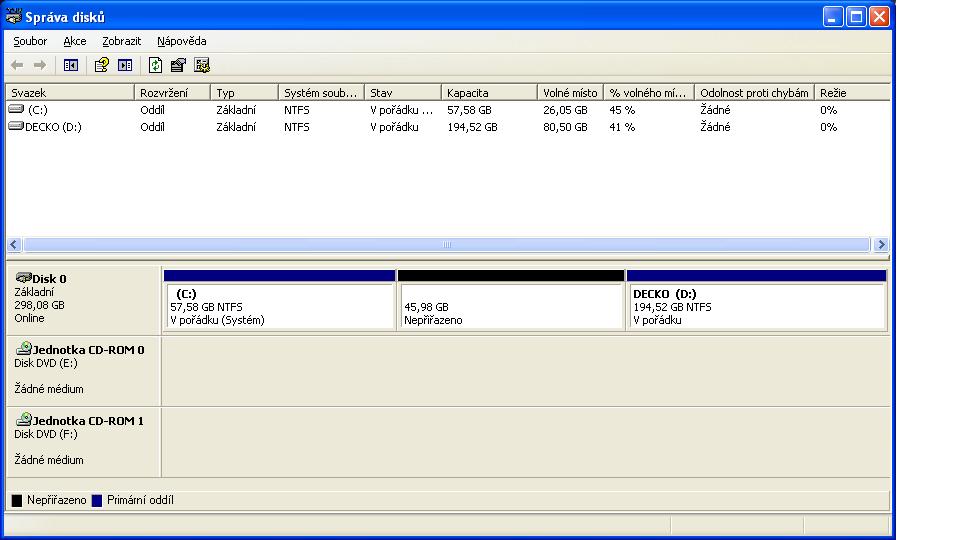Open the Akce menu
Image resolution: width=960 pixels, height=540 pixels.
pos(75,41)
